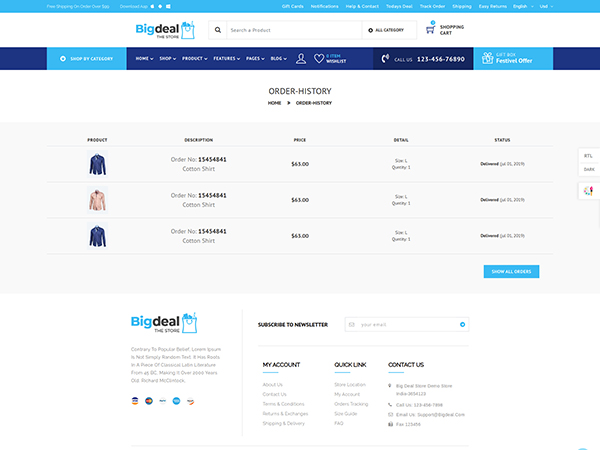Open the Product navigation menu
This screenshot has width=600, height=450.
pos(194,59)
